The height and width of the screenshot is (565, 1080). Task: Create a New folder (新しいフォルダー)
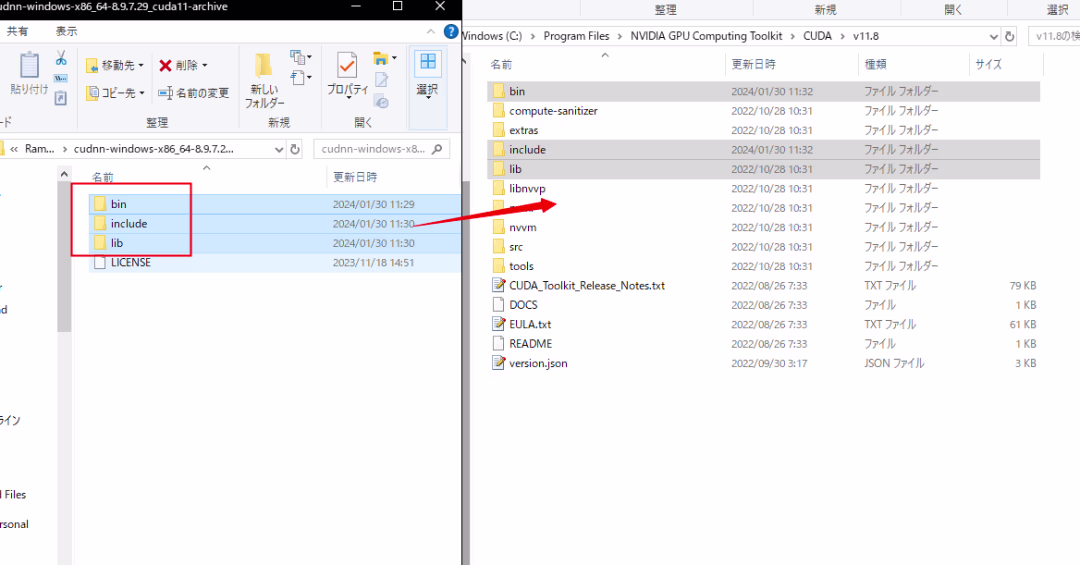click(x=264, y=81)
